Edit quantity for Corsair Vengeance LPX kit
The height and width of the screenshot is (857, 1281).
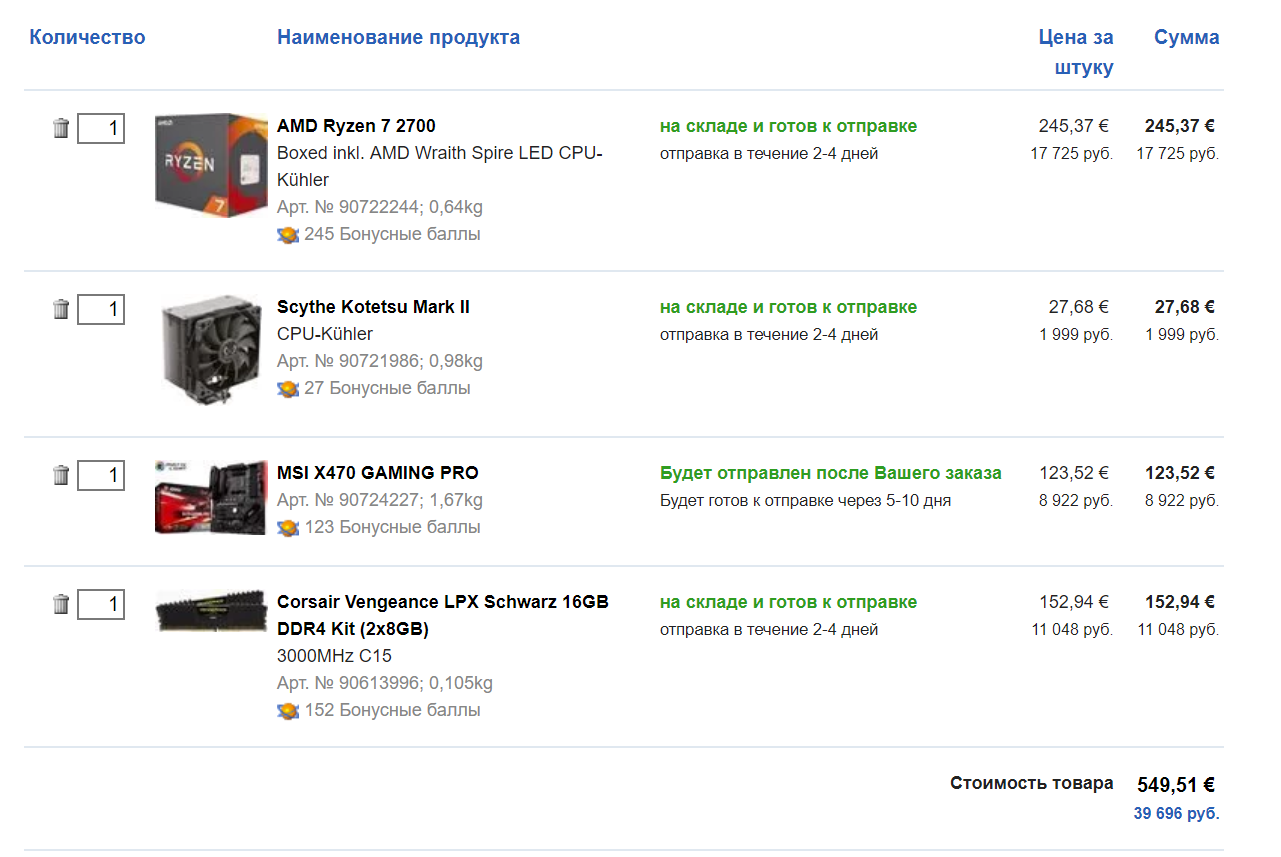click(101, 604)
